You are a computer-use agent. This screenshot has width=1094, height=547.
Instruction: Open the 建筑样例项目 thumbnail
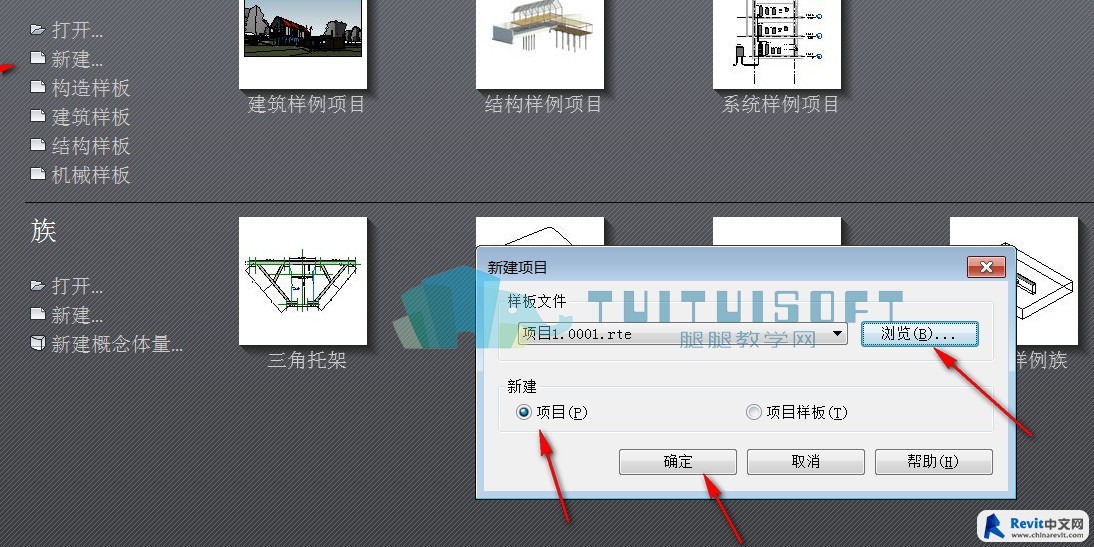click(x=303, y=44)
